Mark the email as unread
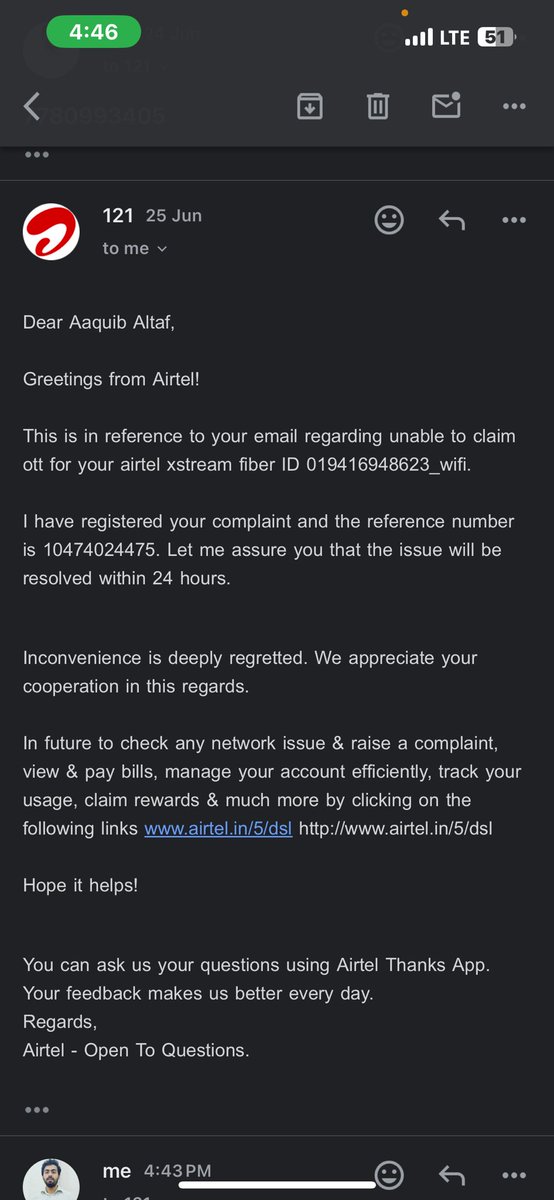 tap(445, 105)
